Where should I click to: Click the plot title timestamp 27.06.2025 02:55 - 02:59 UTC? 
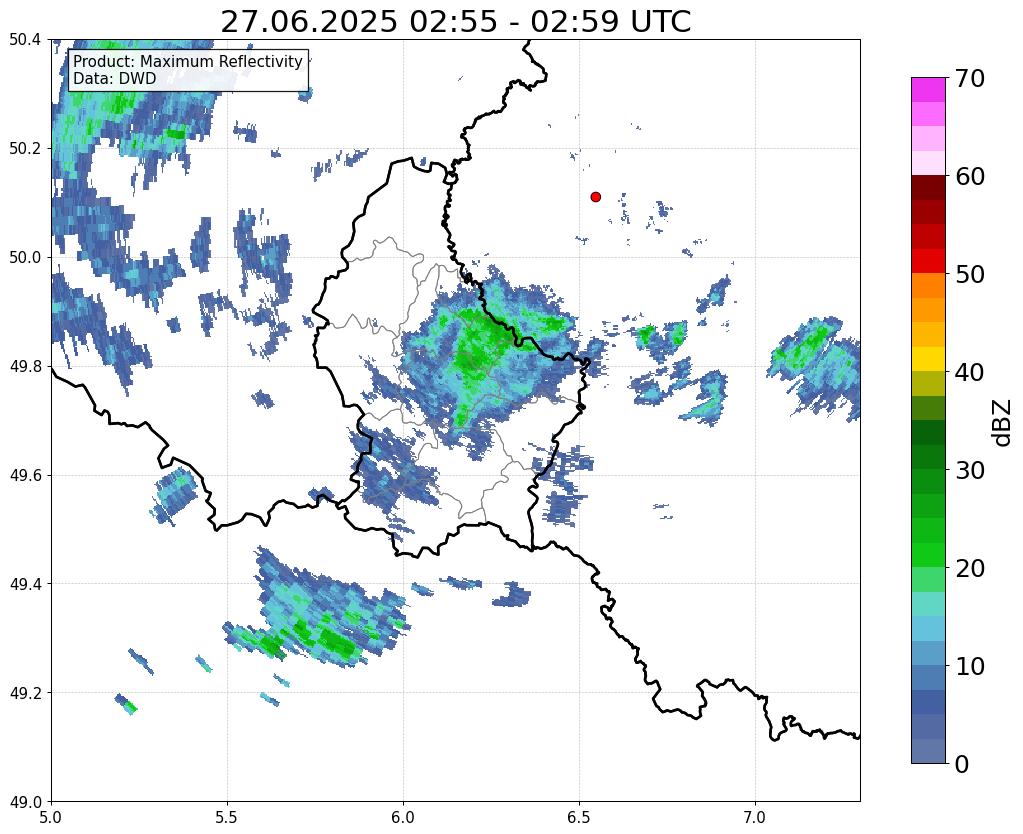[455, 22]
